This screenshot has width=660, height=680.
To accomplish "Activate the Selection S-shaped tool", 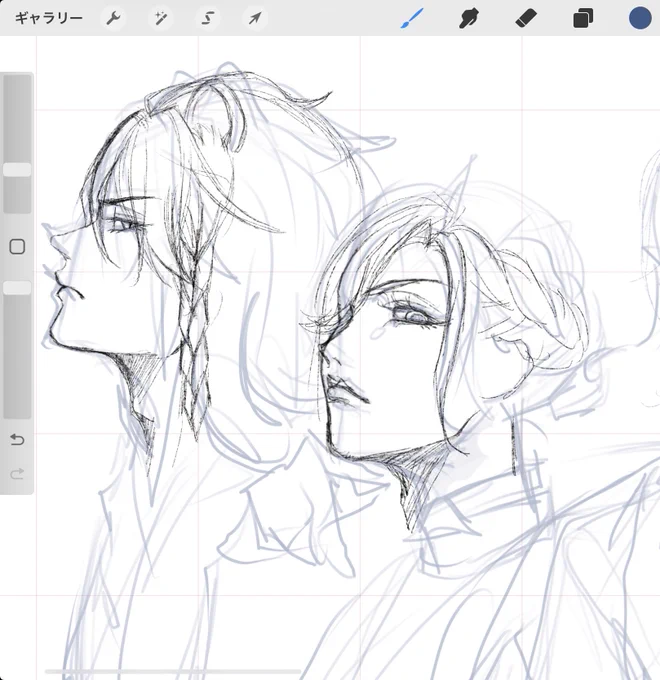I will [208, 18].
